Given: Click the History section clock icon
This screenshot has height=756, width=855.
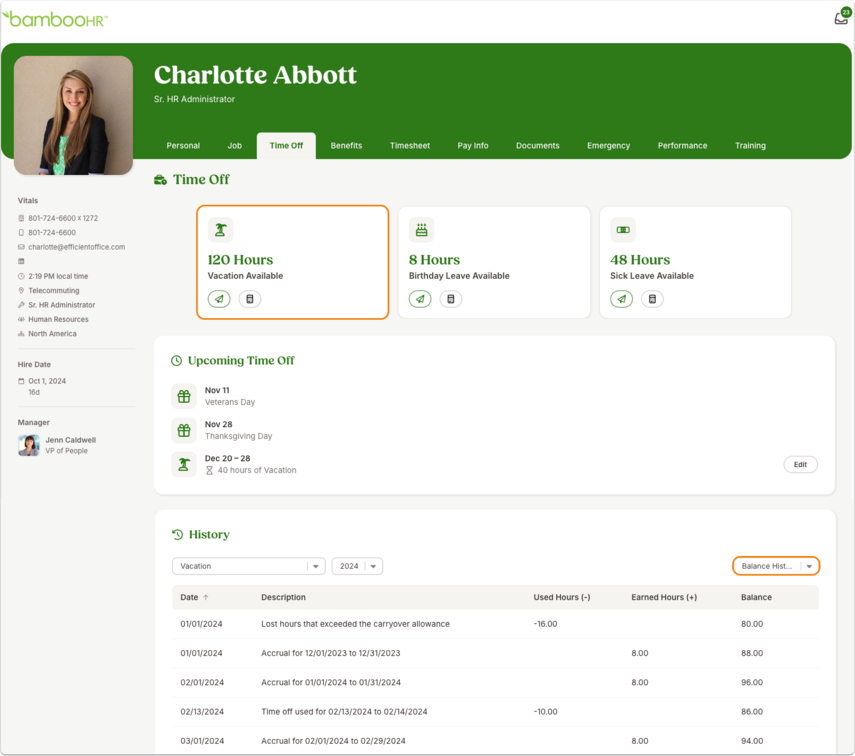Looking at the screenshot, I should [177, 535].
